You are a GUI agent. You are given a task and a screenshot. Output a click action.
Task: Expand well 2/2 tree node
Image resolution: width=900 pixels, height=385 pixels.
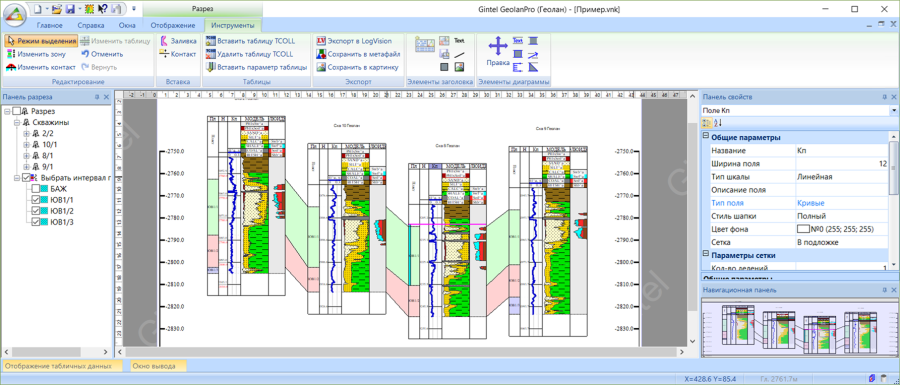point(26,134)
